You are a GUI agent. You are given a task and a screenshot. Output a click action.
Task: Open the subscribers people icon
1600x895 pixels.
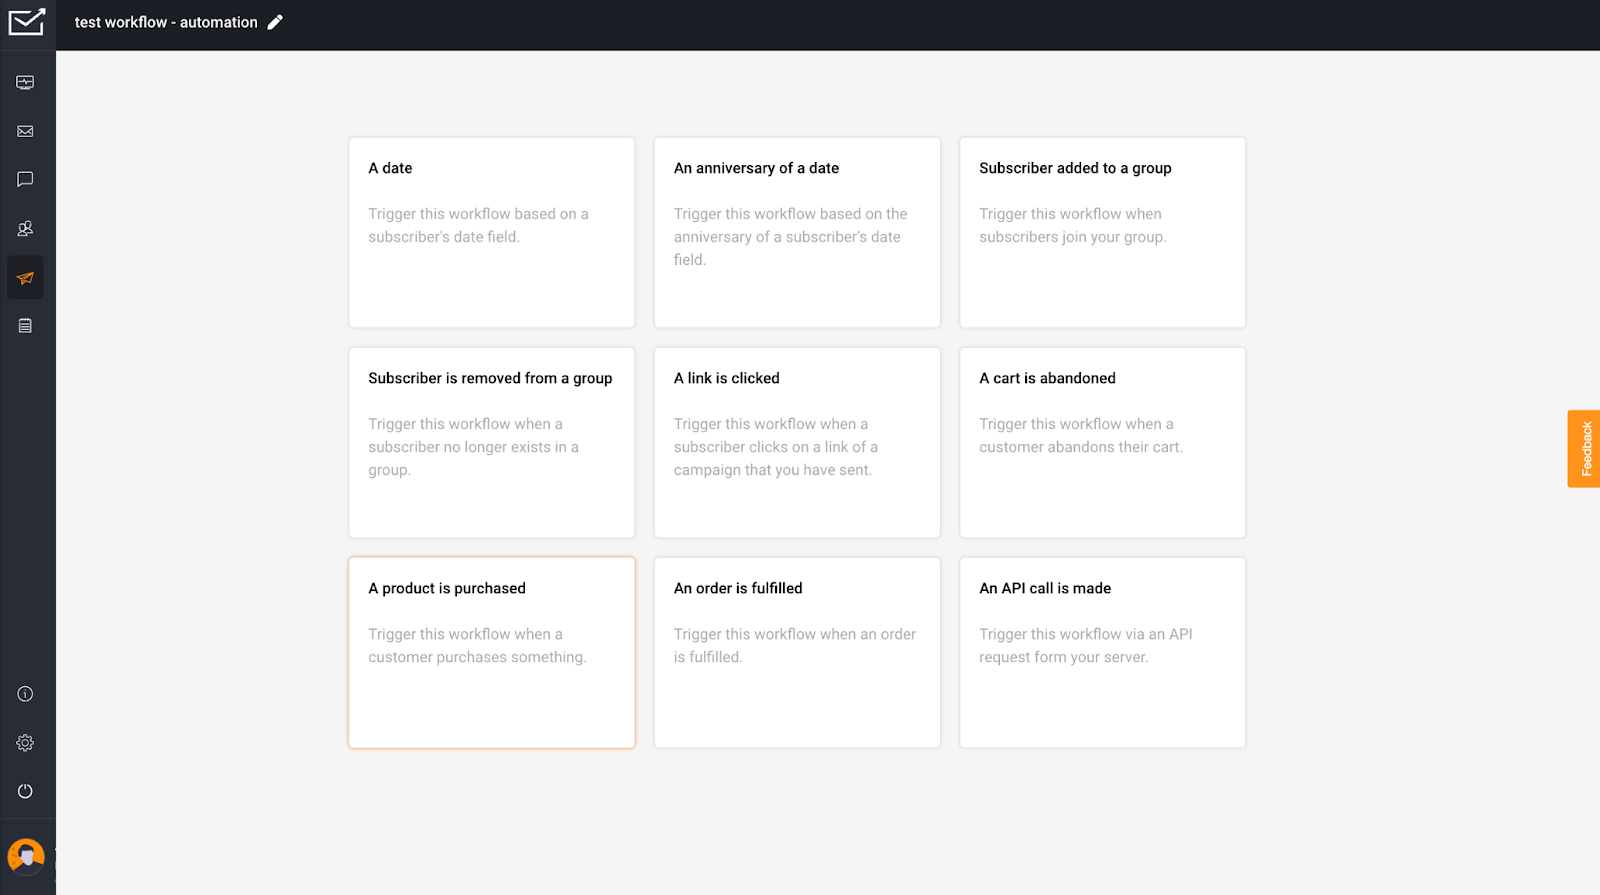click(x=25, y=229)
